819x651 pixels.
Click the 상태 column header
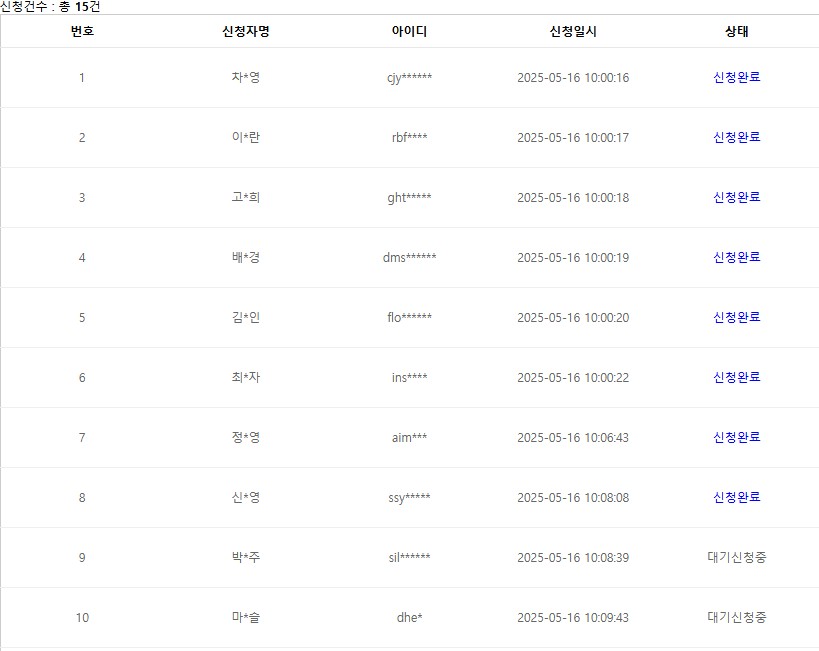736,31
